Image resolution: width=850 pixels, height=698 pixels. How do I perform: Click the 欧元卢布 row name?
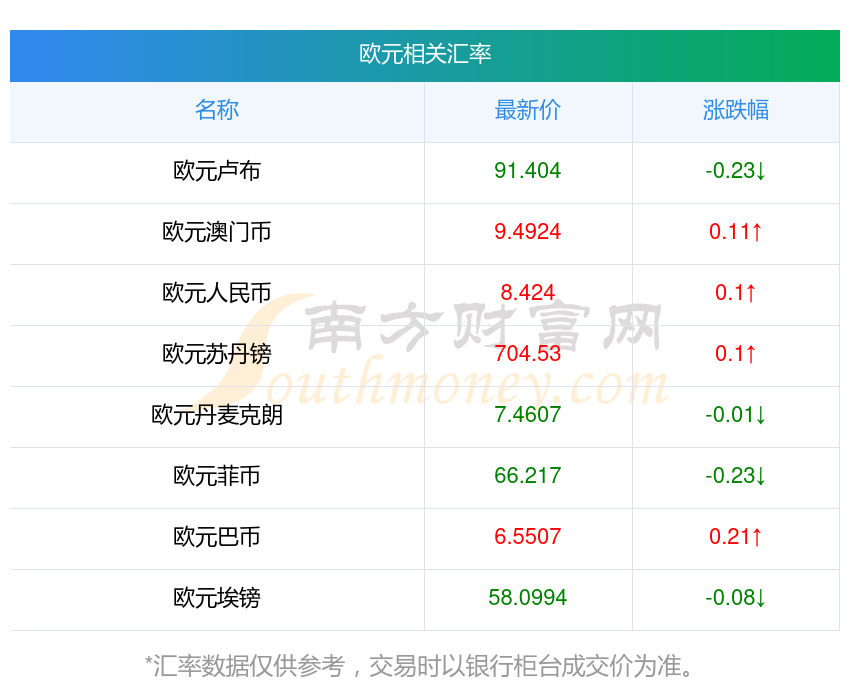(217, 171)
